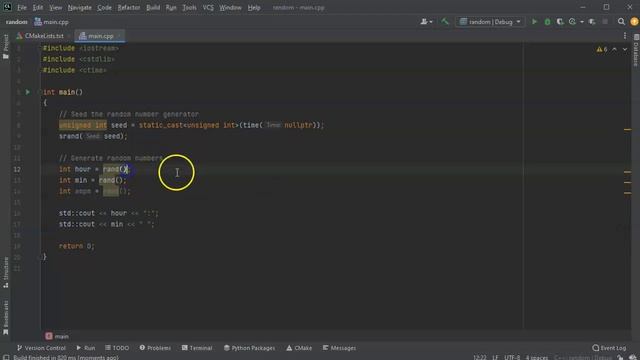Click random project breadcrumb
Image resolution: width=640 pixels, height=360 pixels.
point(16,22)
